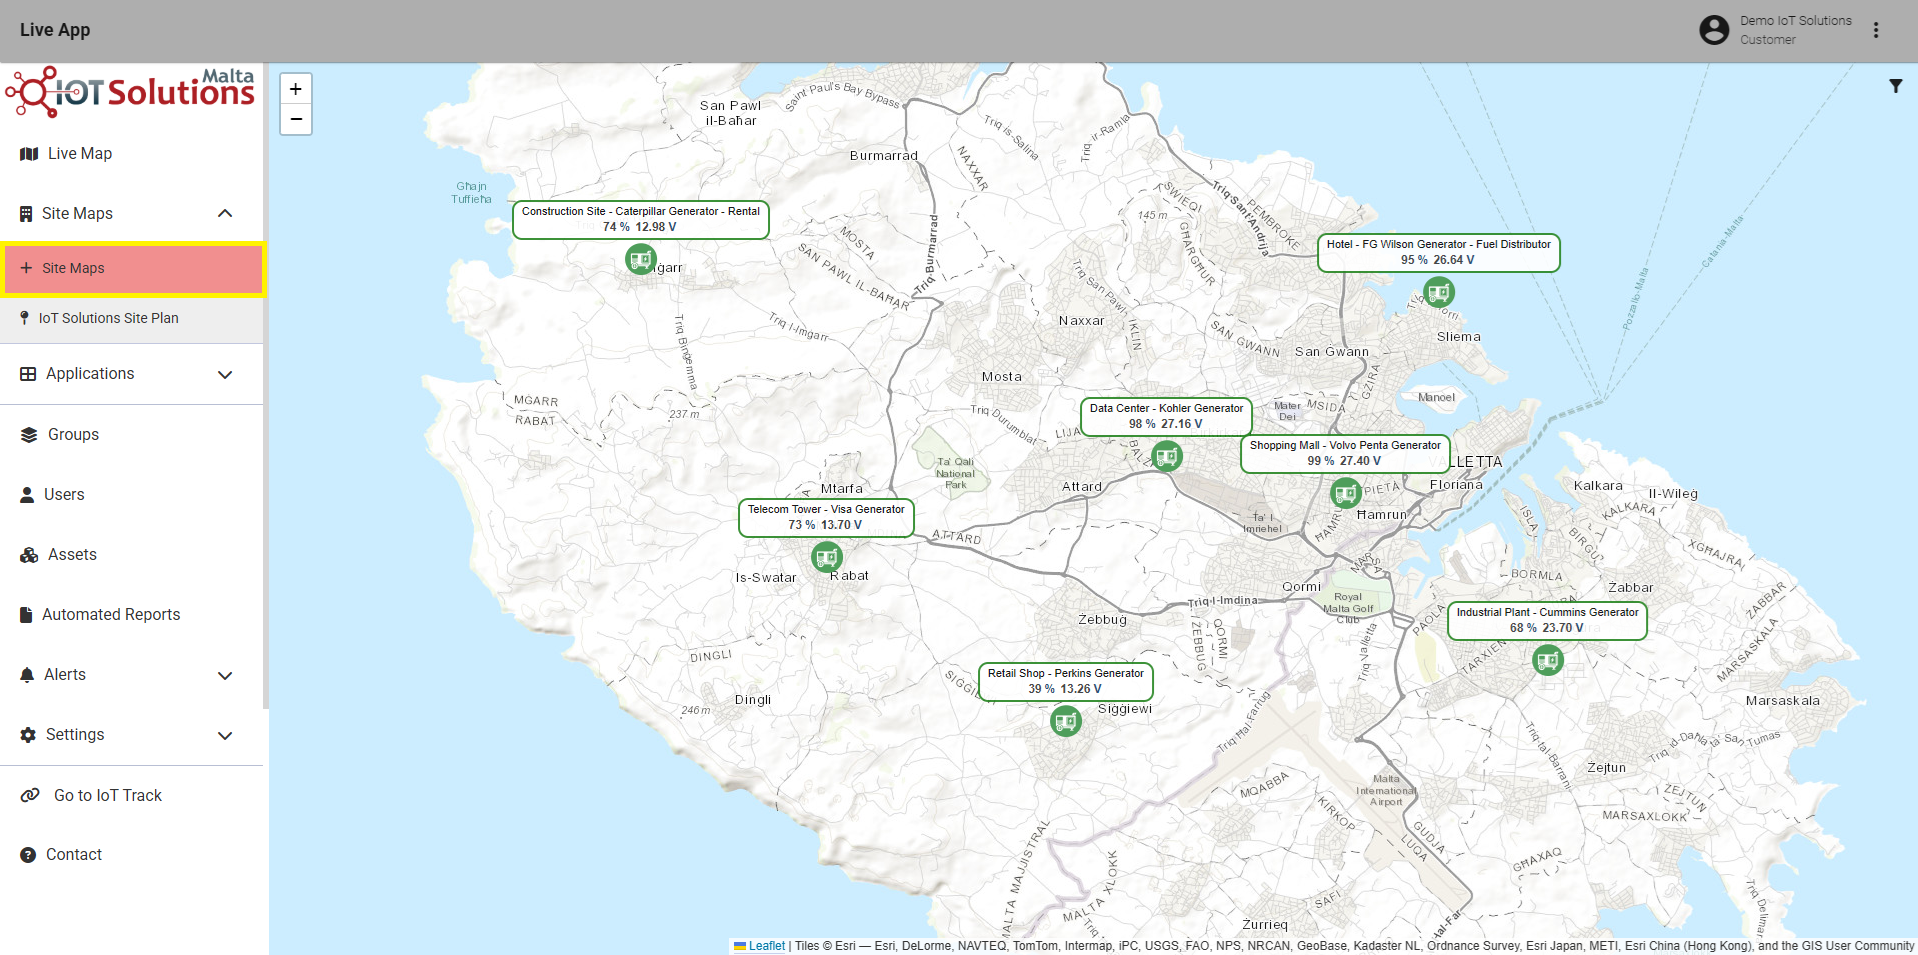Open the three-dot user menu
The width and height of the screenshot is (1918, 955).
click(1876, 30)
